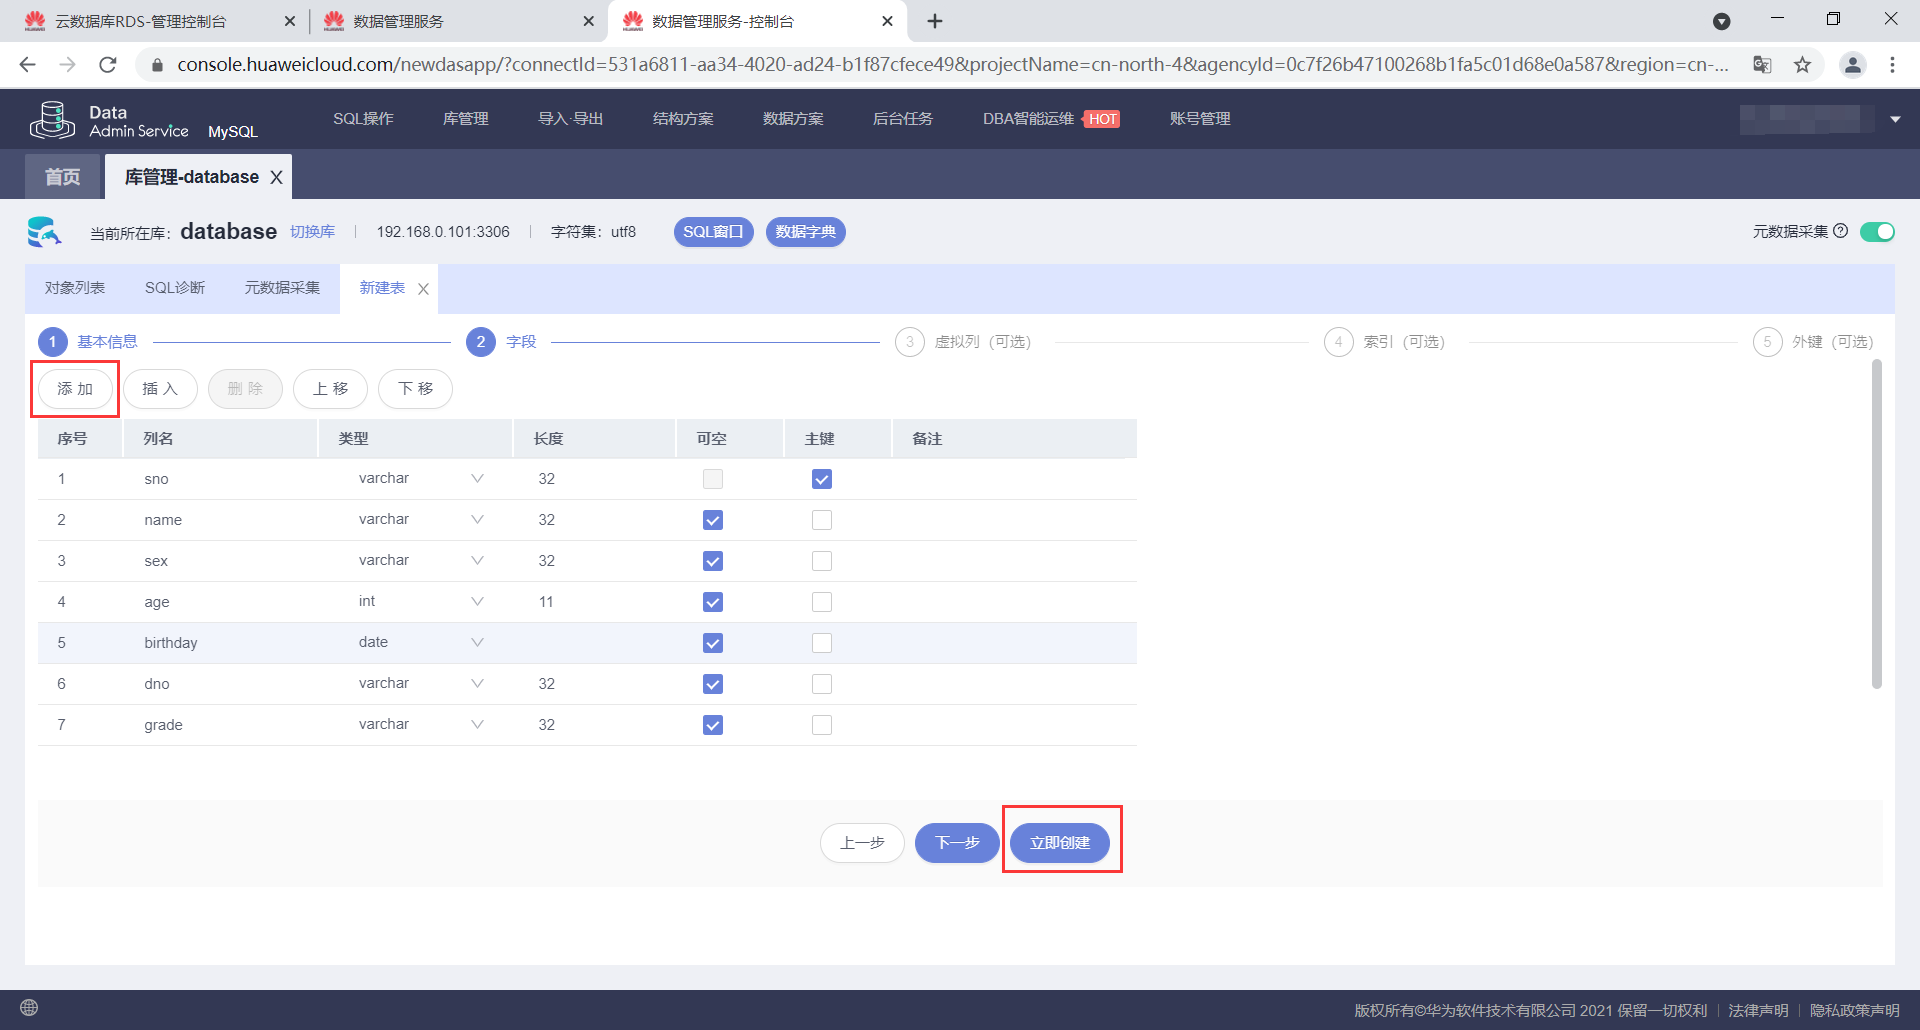Open type dropdown for grade row
The width and height of the screenshot is (1920, 1030).
click(477, 724)
